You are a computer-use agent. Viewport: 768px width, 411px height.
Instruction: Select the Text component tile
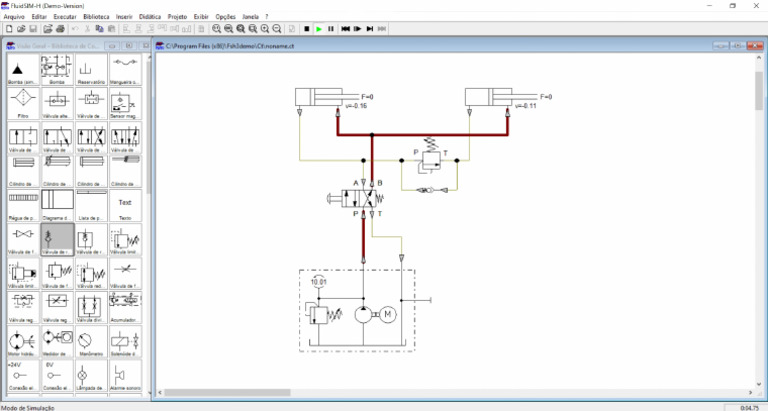pyautogui.click(x=125, y=204)
